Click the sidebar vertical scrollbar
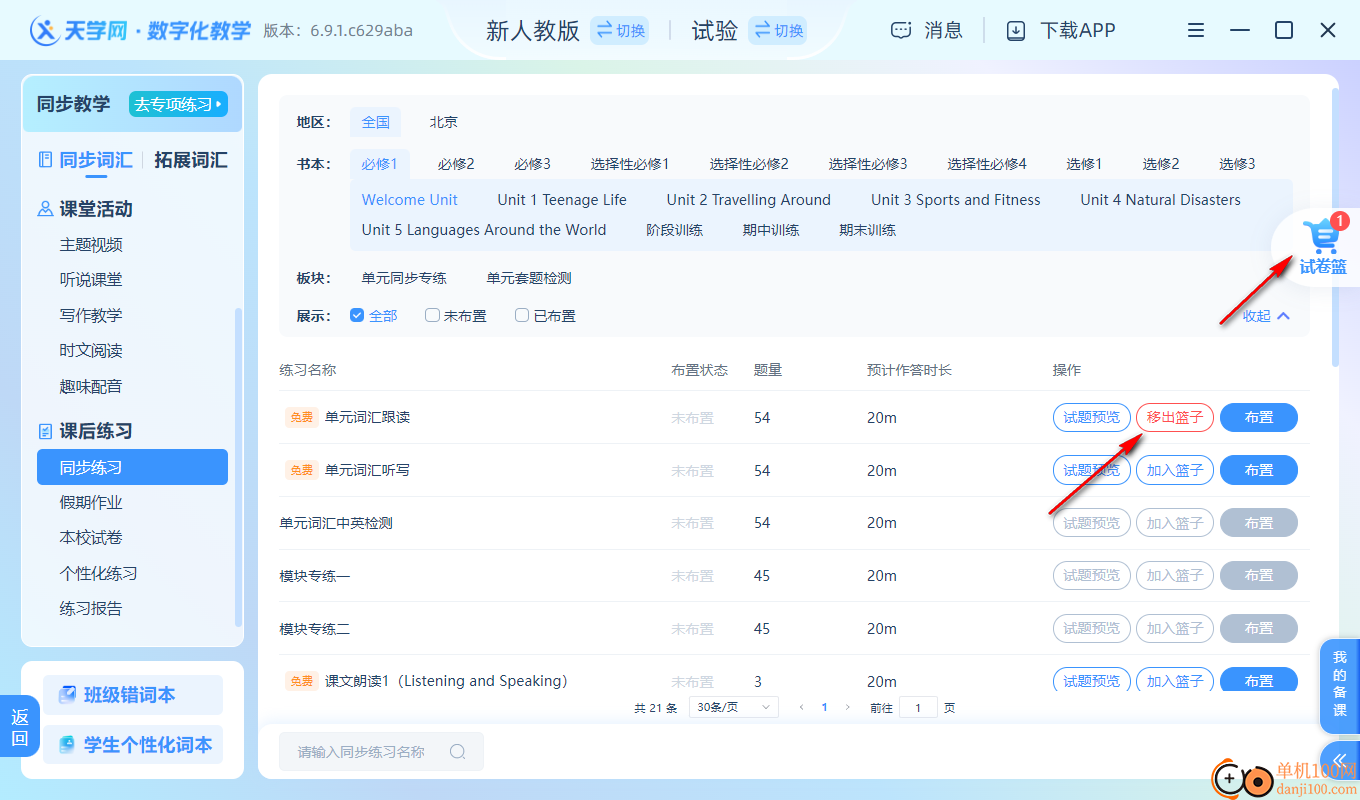This screenshot has width=1360, height=800. [x=237, y=466]
